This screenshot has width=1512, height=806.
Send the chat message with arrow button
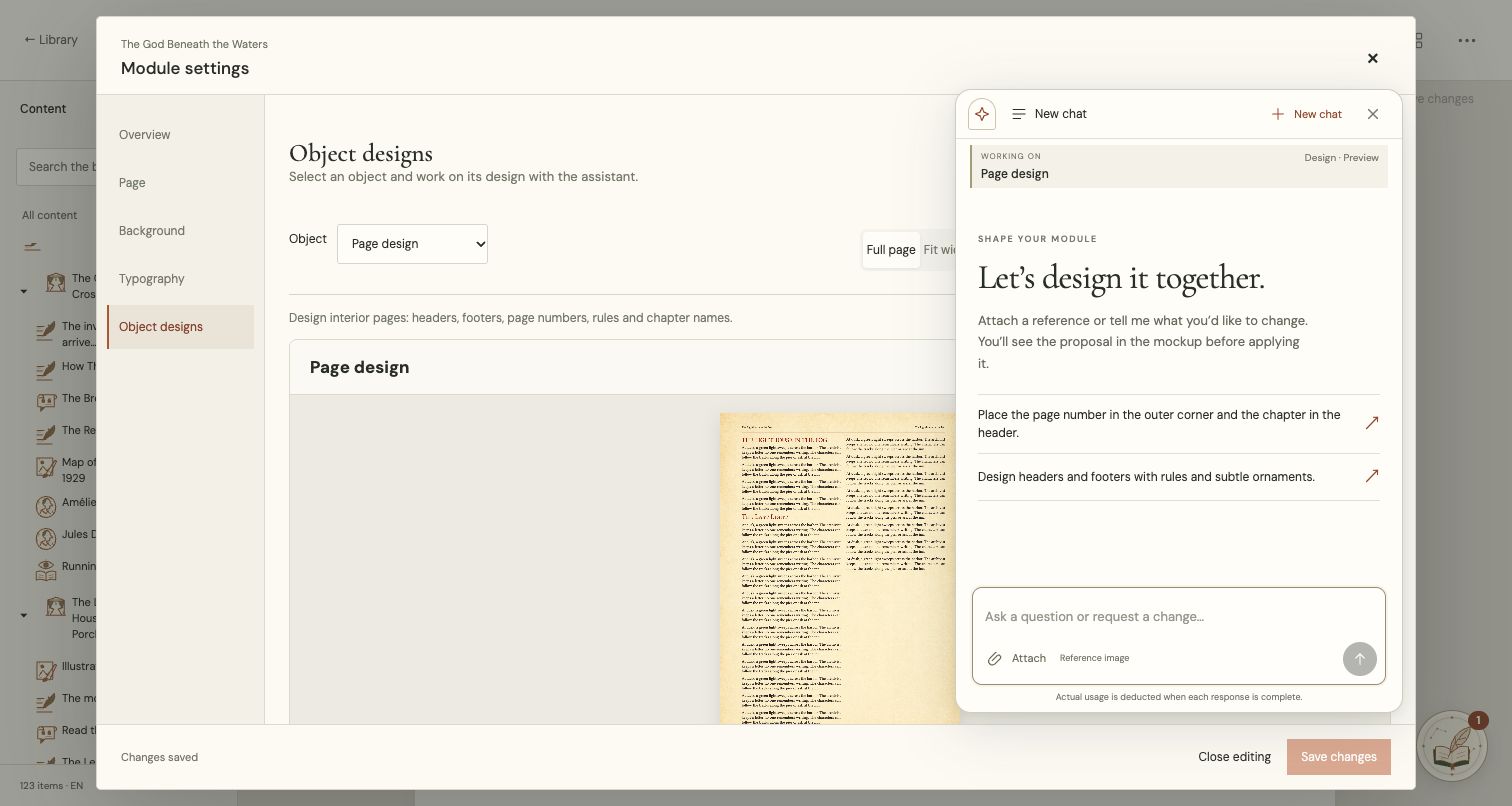1359,658
